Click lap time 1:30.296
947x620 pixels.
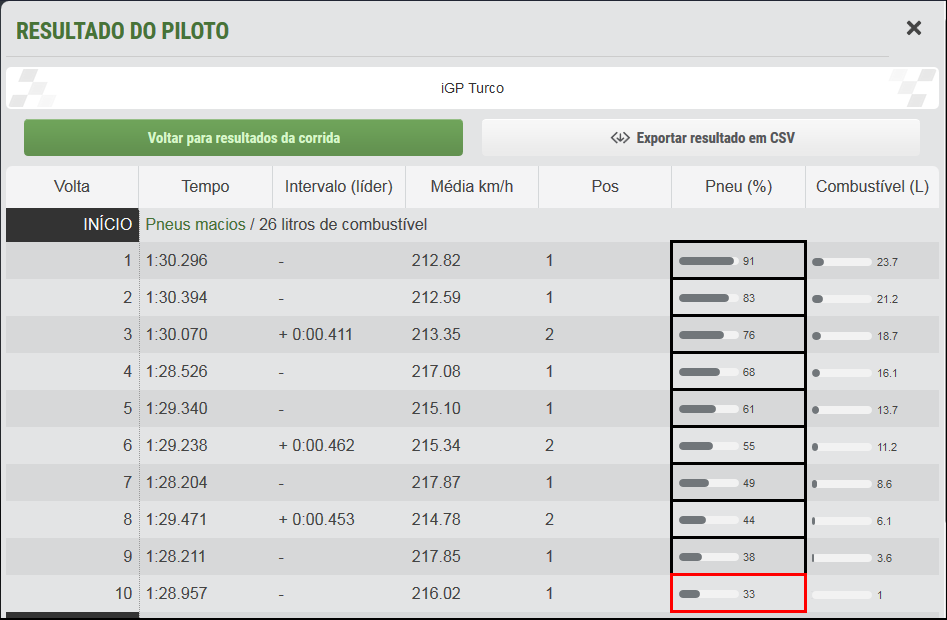coord(176,261)
